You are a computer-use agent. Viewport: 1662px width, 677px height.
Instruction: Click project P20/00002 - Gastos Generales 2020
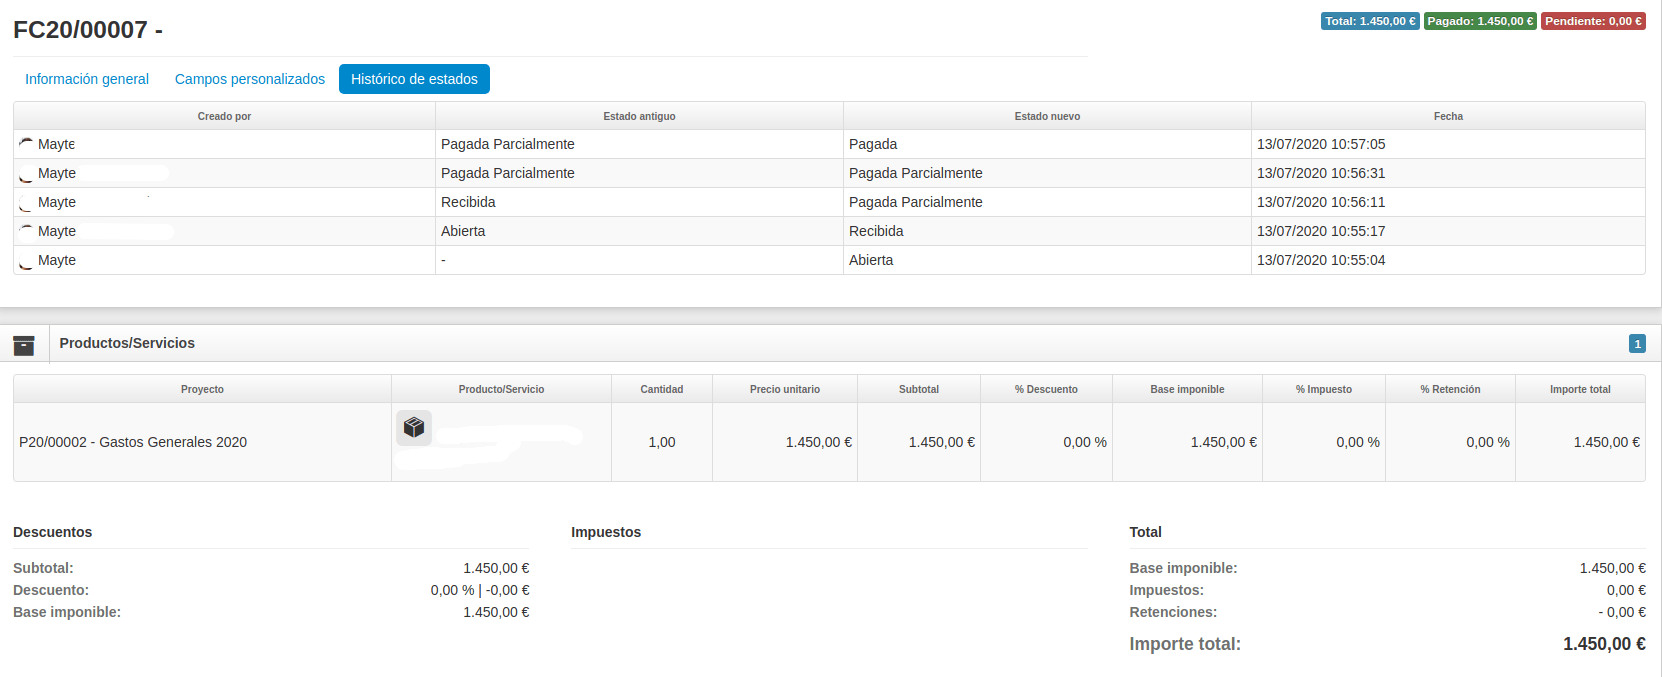[133, 442]
